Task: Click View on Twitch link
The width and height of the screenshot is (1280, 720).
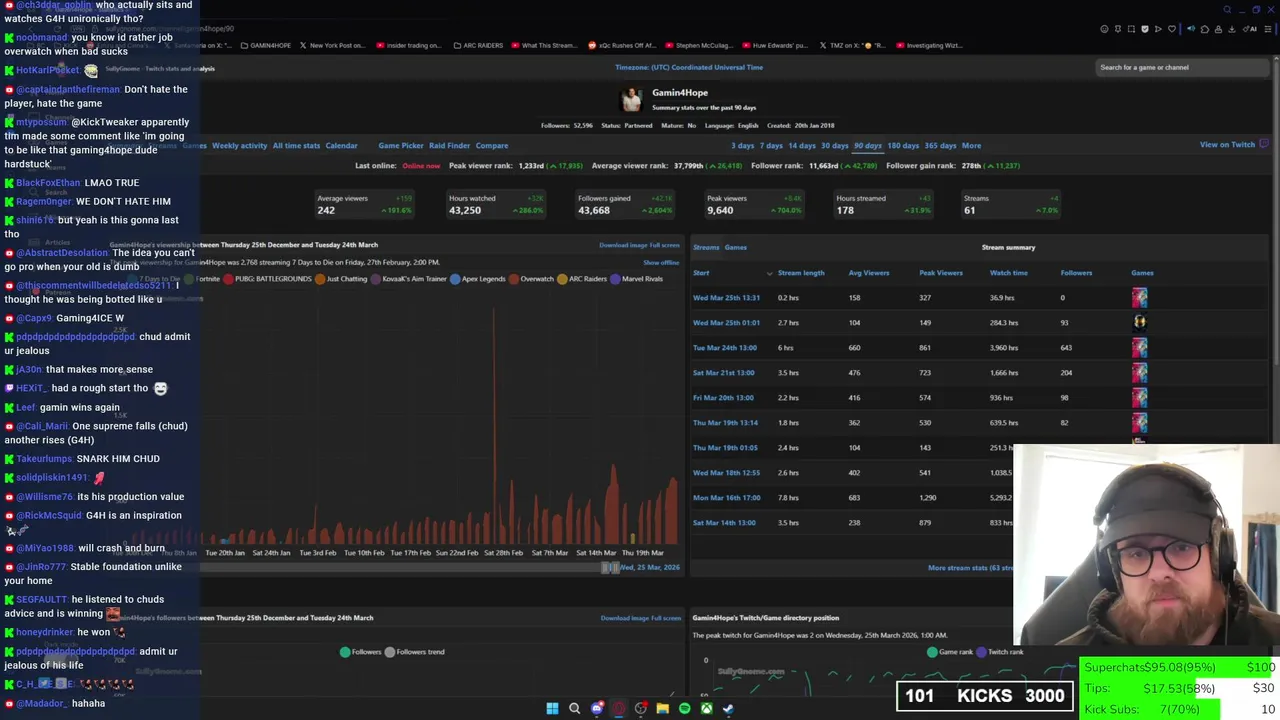Action: pos(1227,144)
